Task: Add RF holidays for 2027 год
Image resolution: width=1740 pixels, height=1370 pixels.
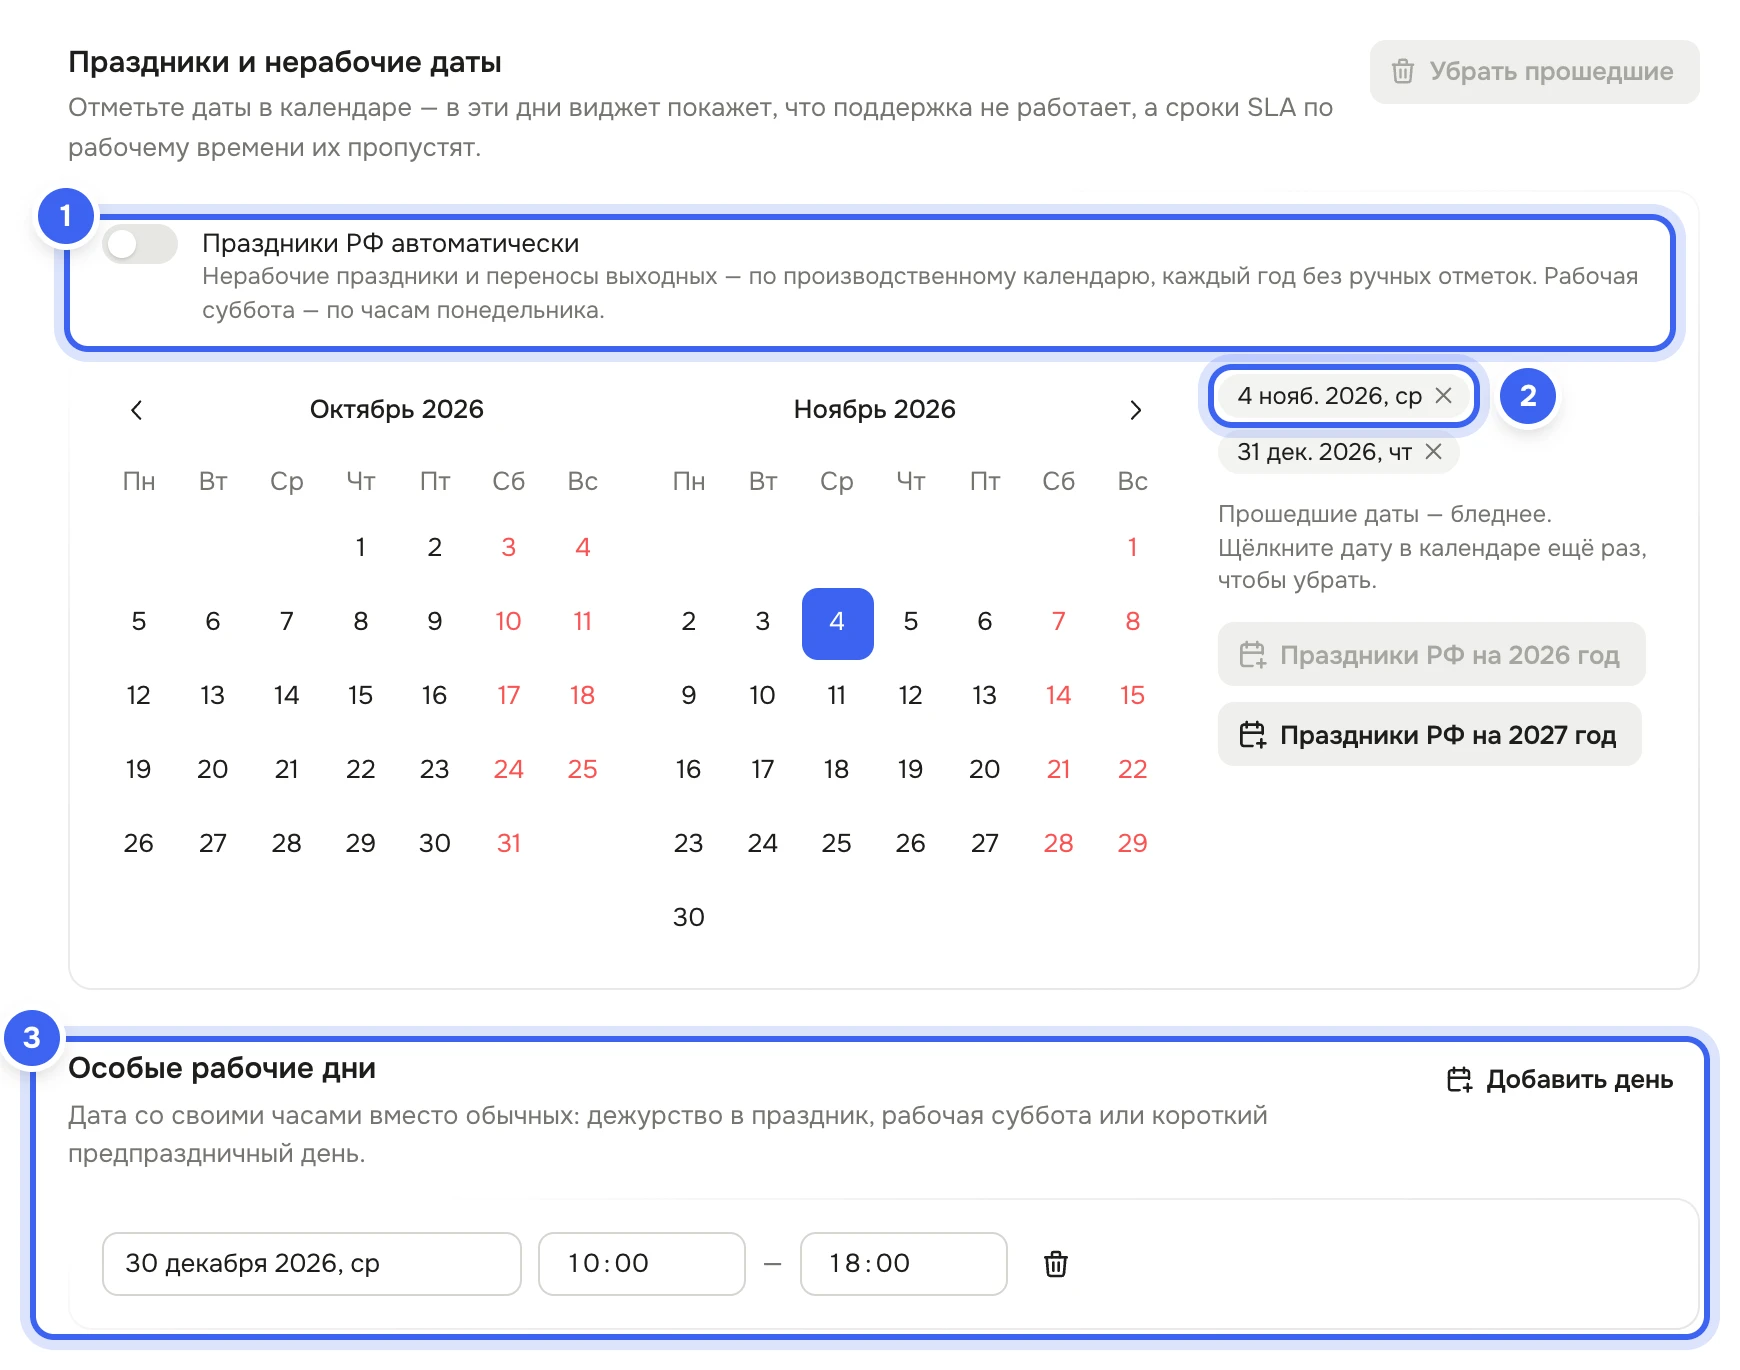Action: point(1429,735)
